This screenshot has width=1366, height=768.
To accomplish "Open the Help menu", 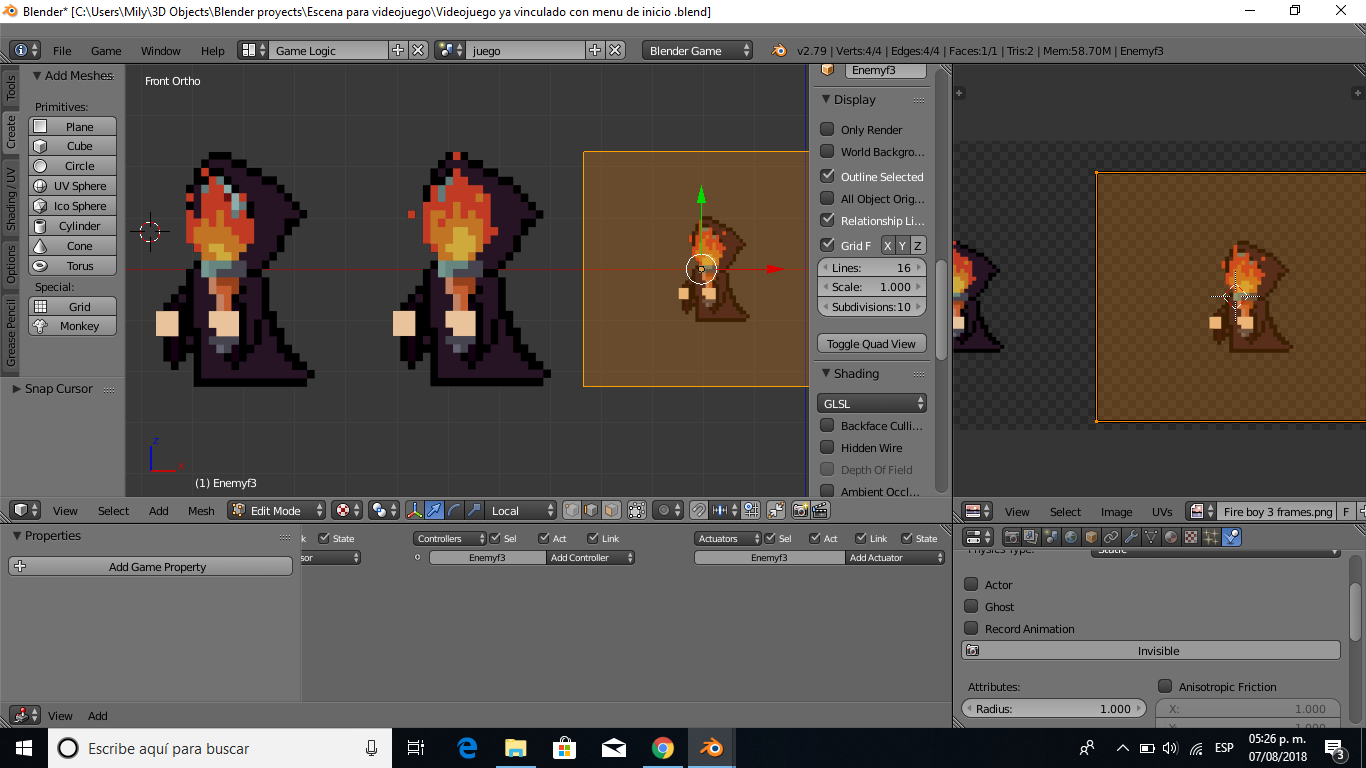I will point(213,50).
